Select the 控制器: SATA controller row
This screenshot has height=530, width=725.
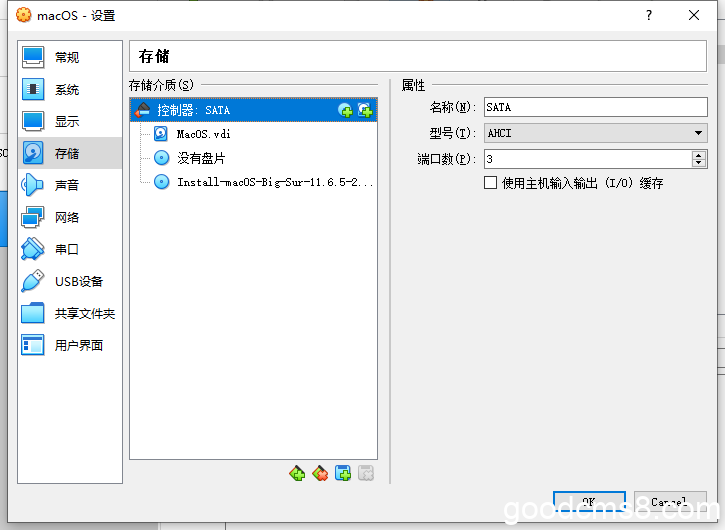pos(254,110)
